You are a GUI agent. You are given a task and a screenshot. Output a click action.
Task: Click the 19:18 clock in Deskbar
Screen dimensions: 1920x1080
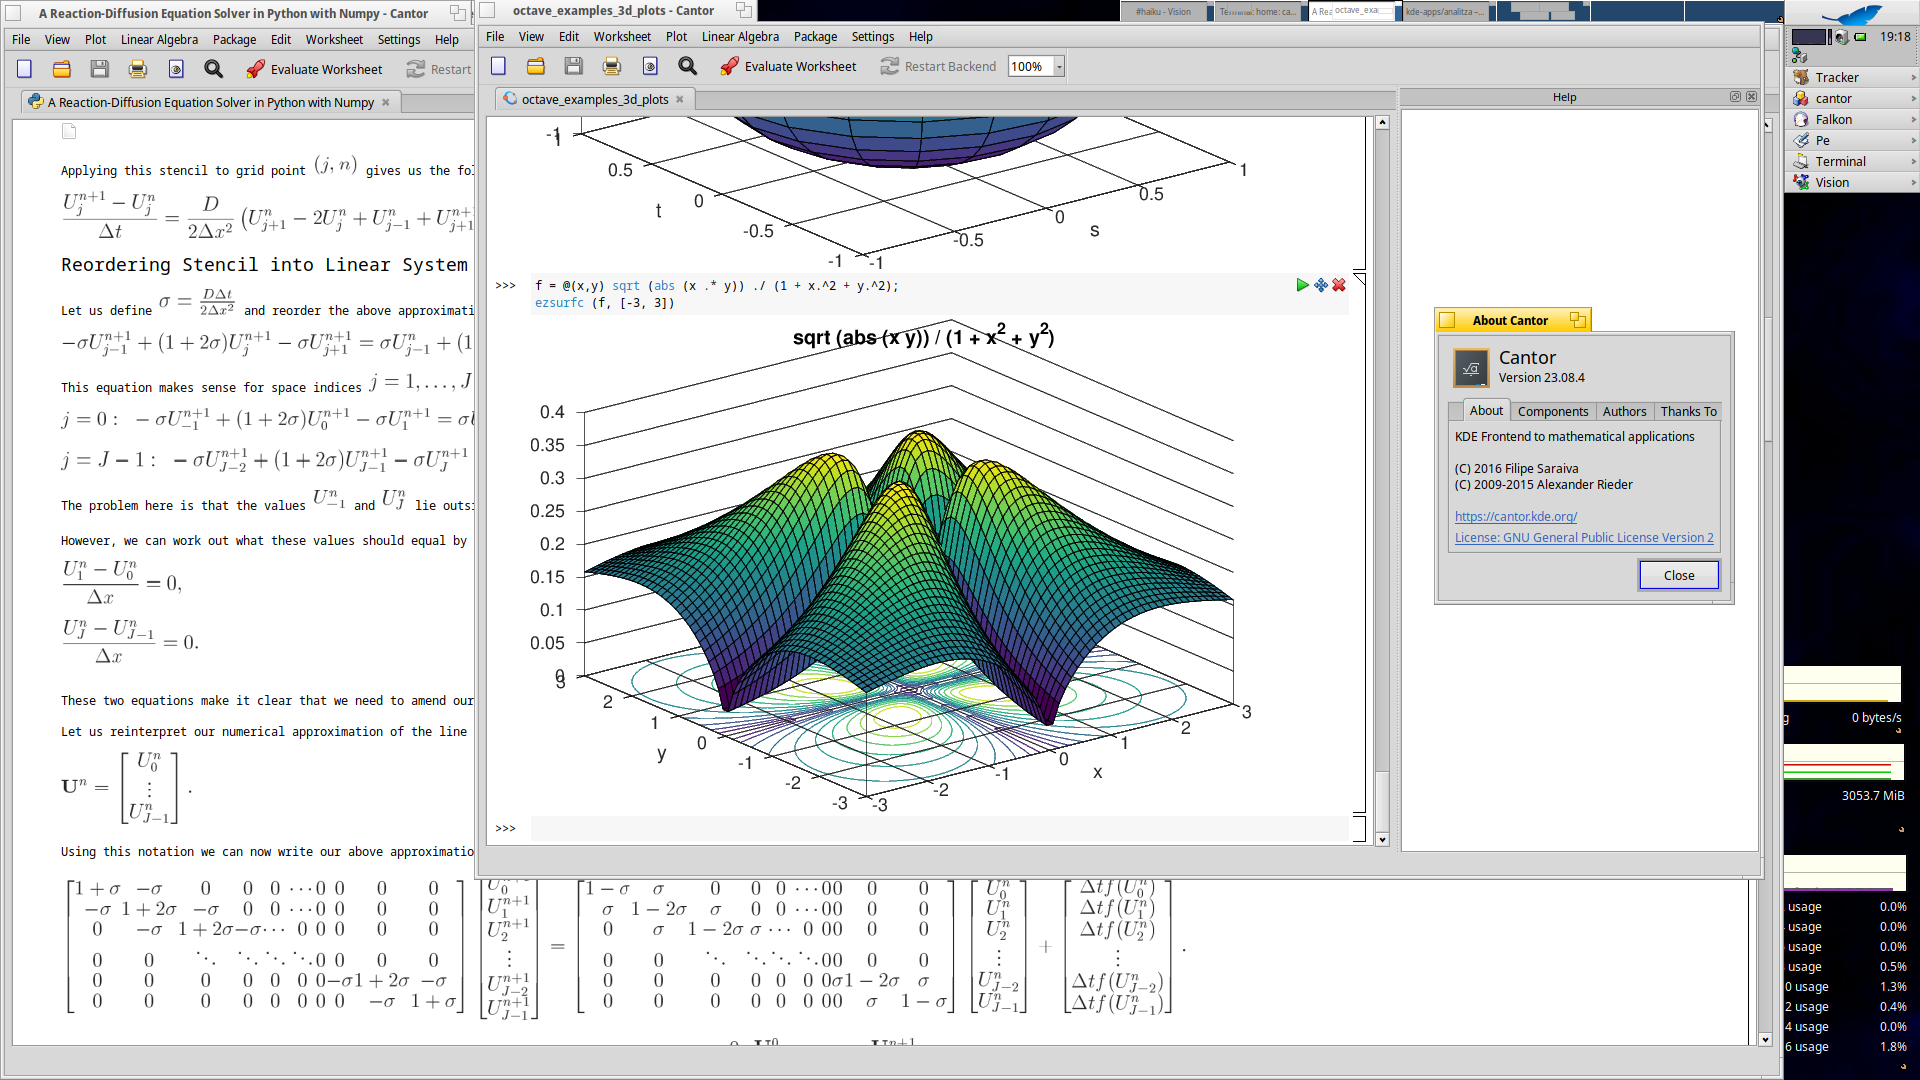pyautogui.click(x=1895, y=37)
